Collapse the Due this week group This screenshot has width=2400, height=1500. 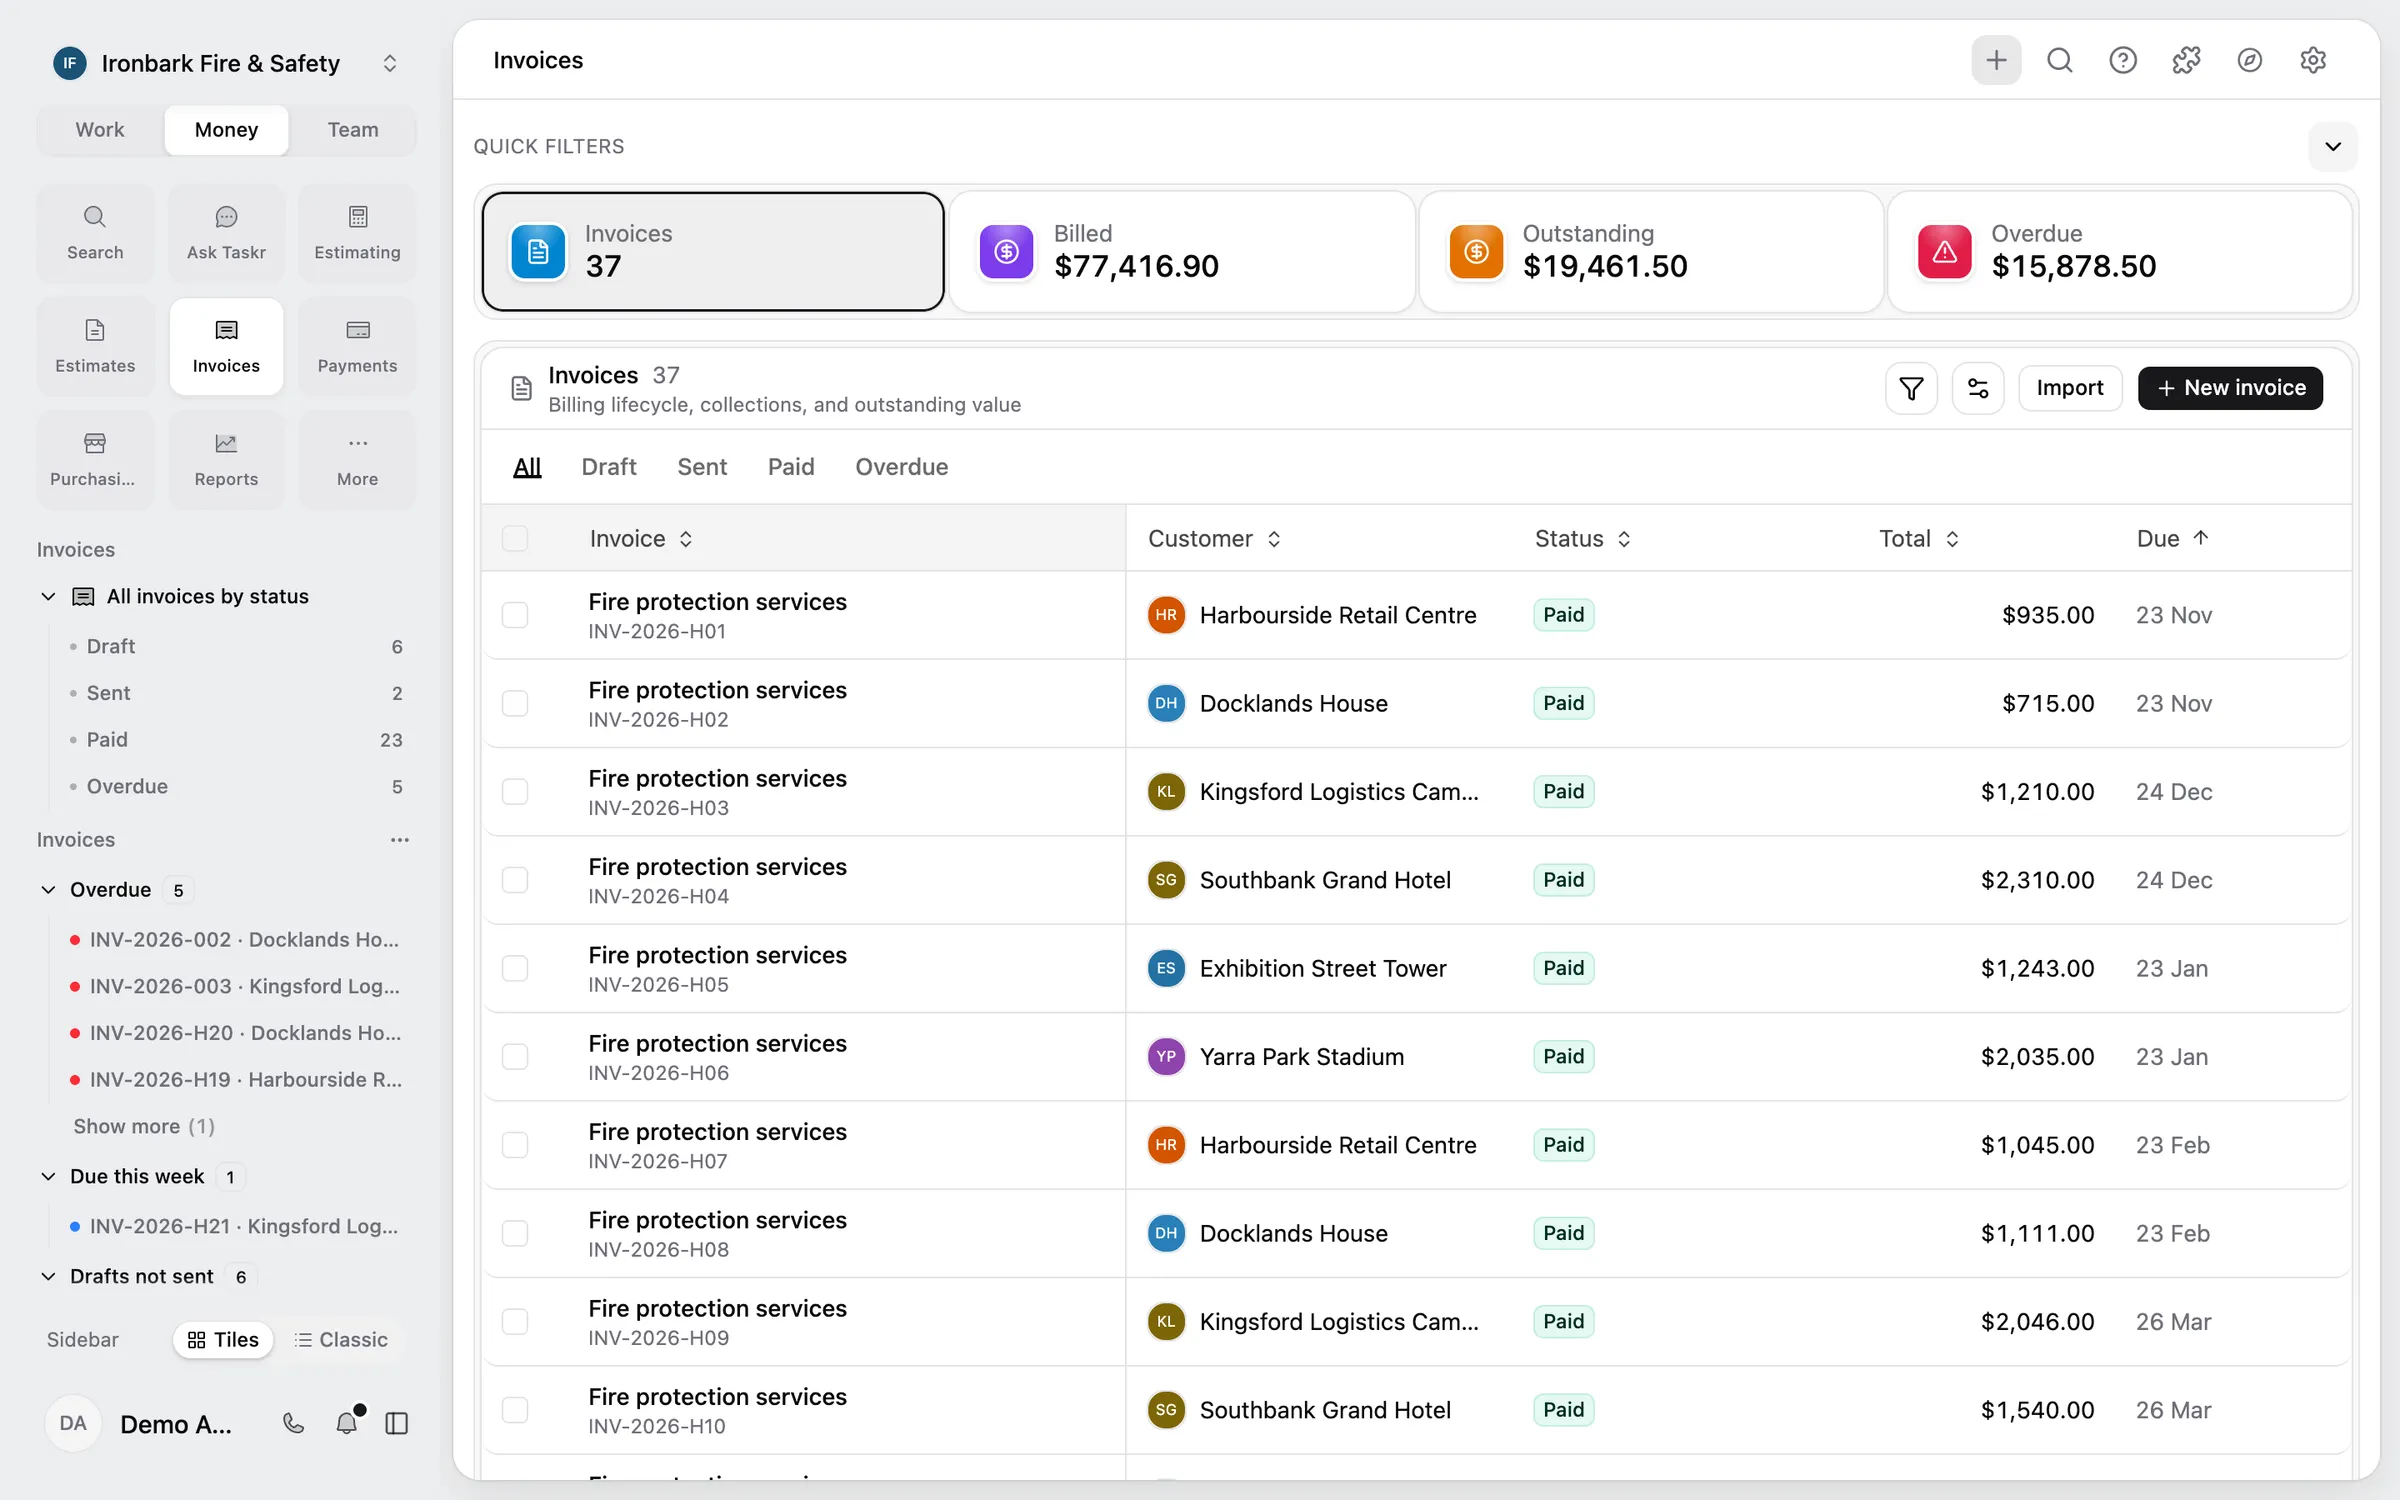coord(48,1176)
